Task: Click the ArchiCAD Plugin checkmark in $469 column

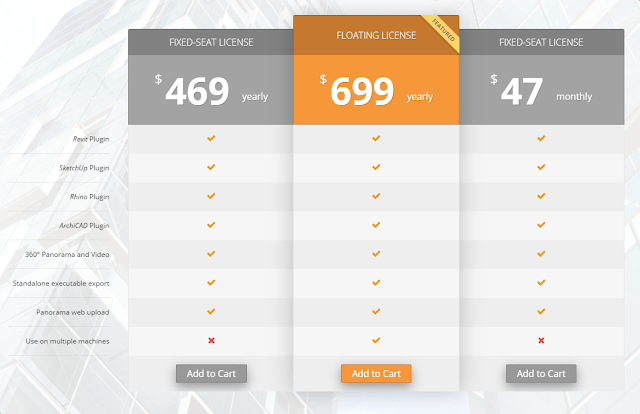Action: click(x=211, y=225)
